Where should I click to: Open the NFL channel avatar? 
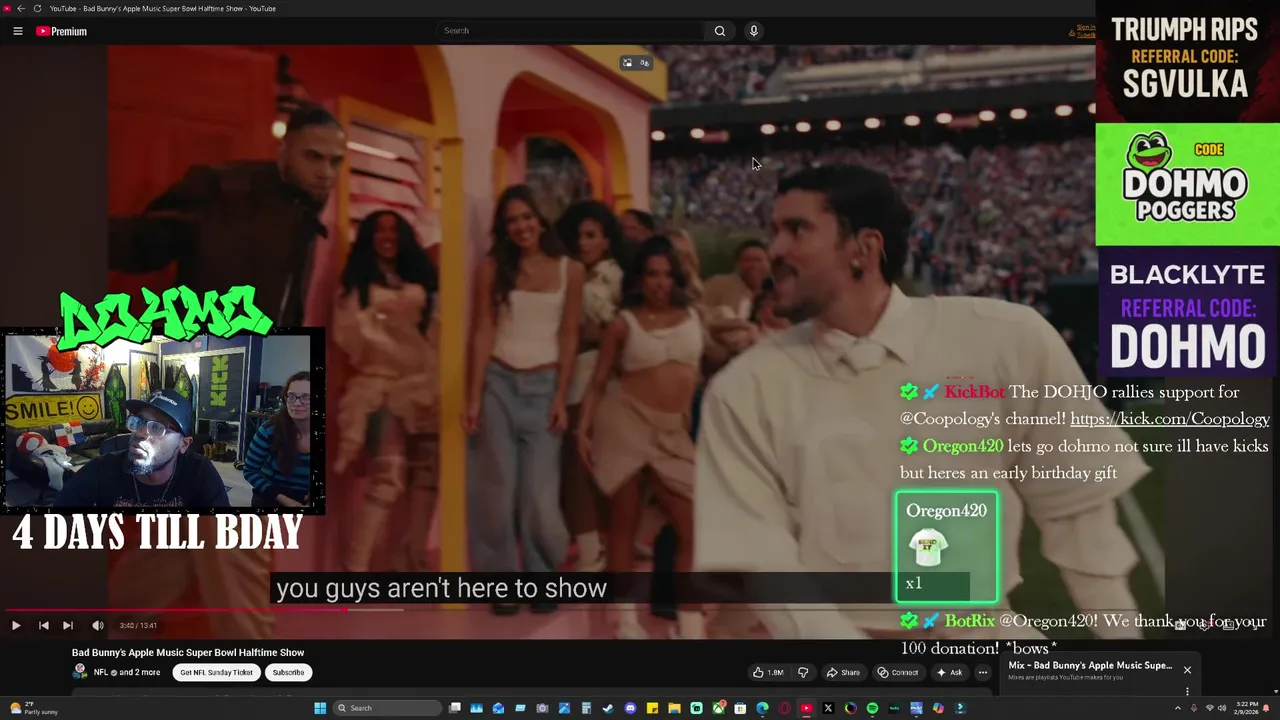pyautogui.click(x=80, y=672)
